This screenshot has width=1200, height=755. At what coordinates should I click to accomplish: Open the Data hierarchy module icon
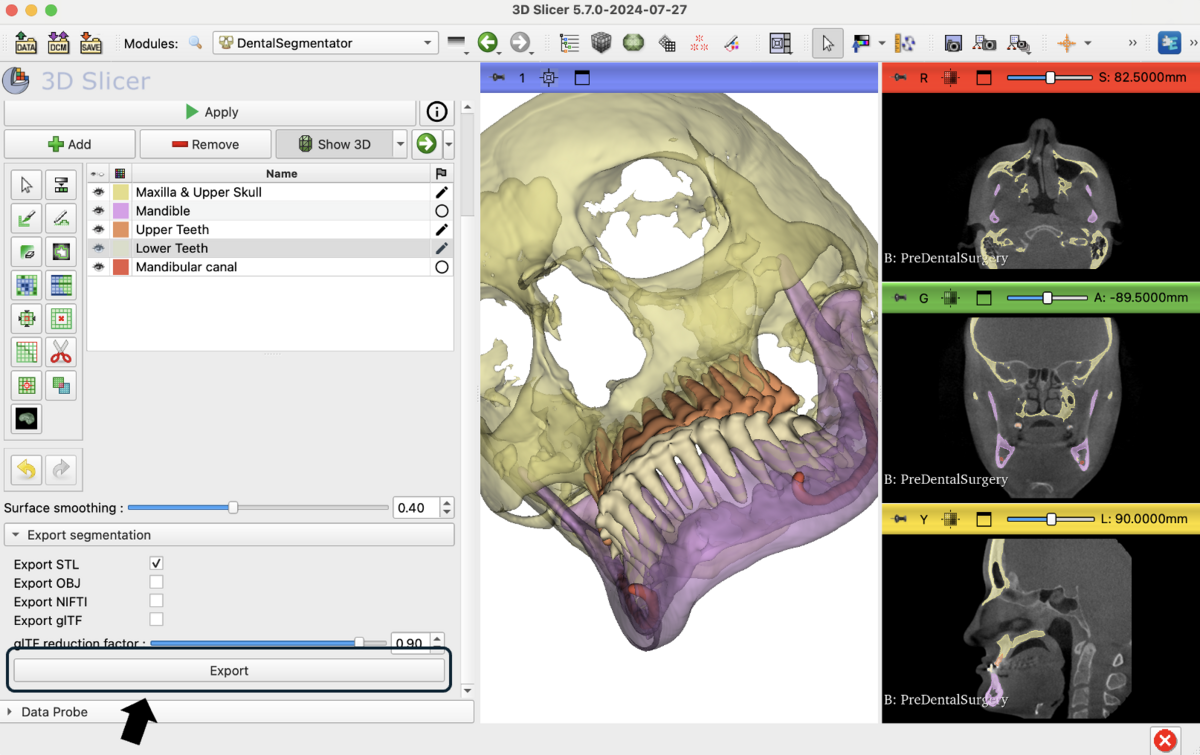(569, 43)
